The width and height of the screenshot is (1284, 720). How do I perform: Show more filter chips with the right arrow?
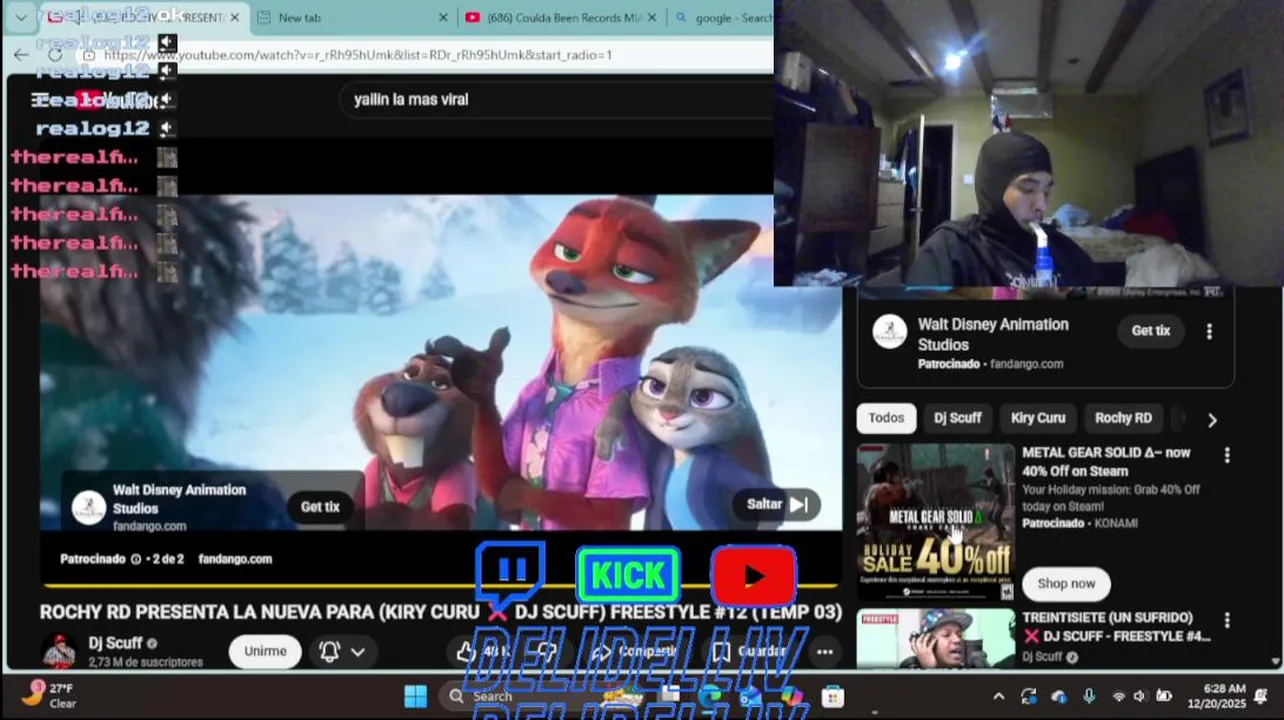[x=1212, y=420]
